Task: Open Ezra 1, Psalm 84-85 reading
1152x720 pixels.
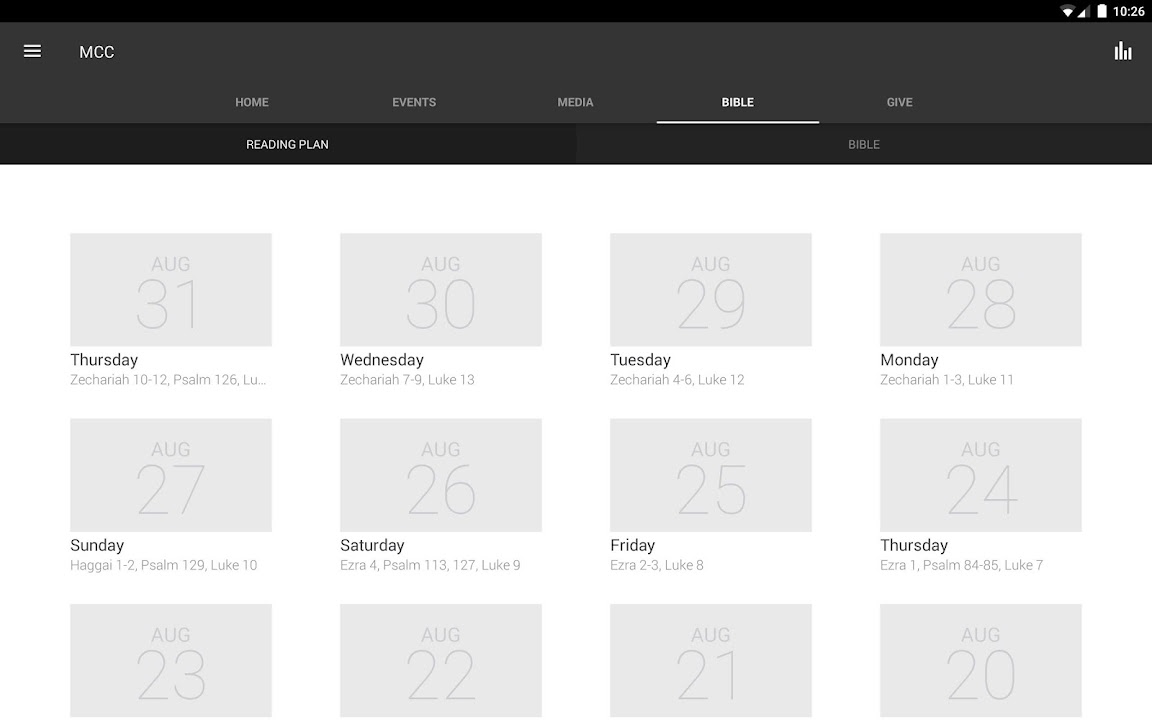Action: (961, 565)
